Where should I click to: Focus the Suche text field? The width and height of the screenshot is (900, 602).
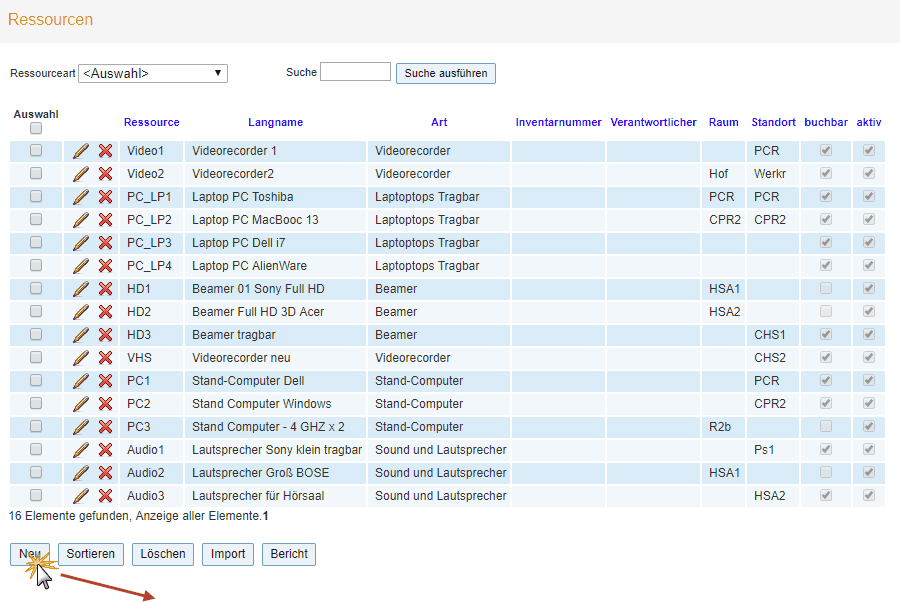pyautogui.click(x=355, y=72)
